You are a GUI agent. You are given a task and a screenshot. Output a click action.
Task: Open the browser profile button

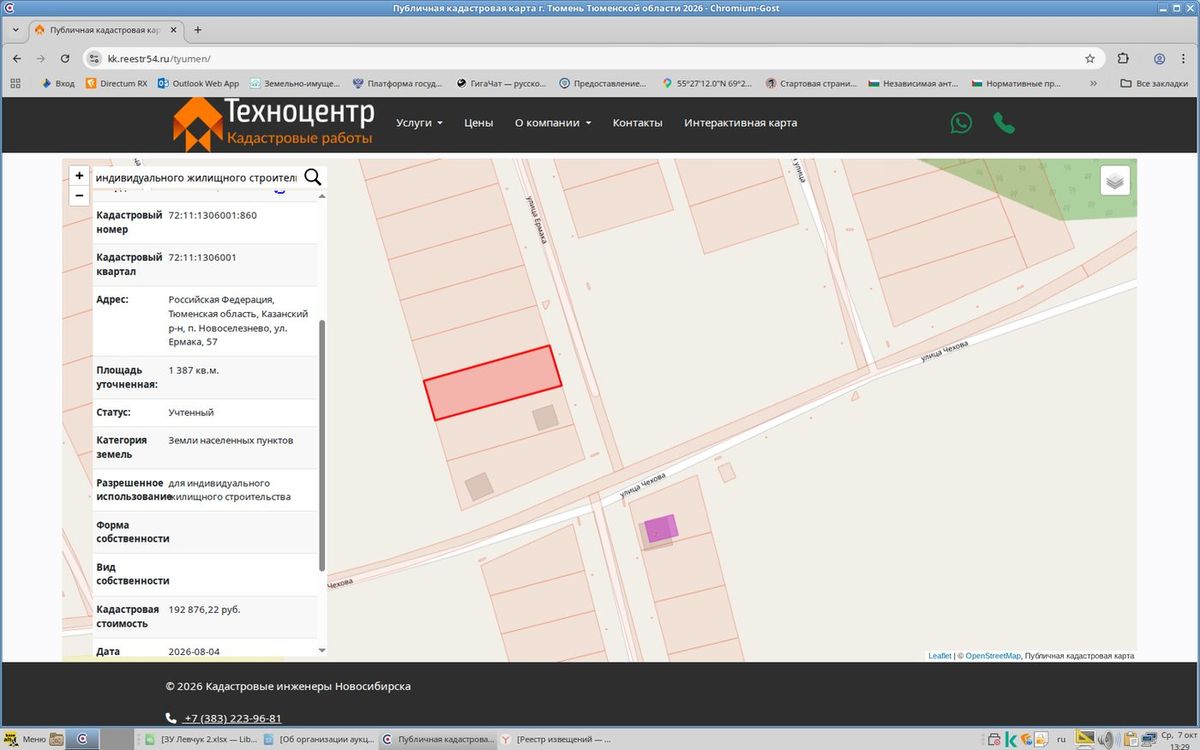pos(1159,58)
